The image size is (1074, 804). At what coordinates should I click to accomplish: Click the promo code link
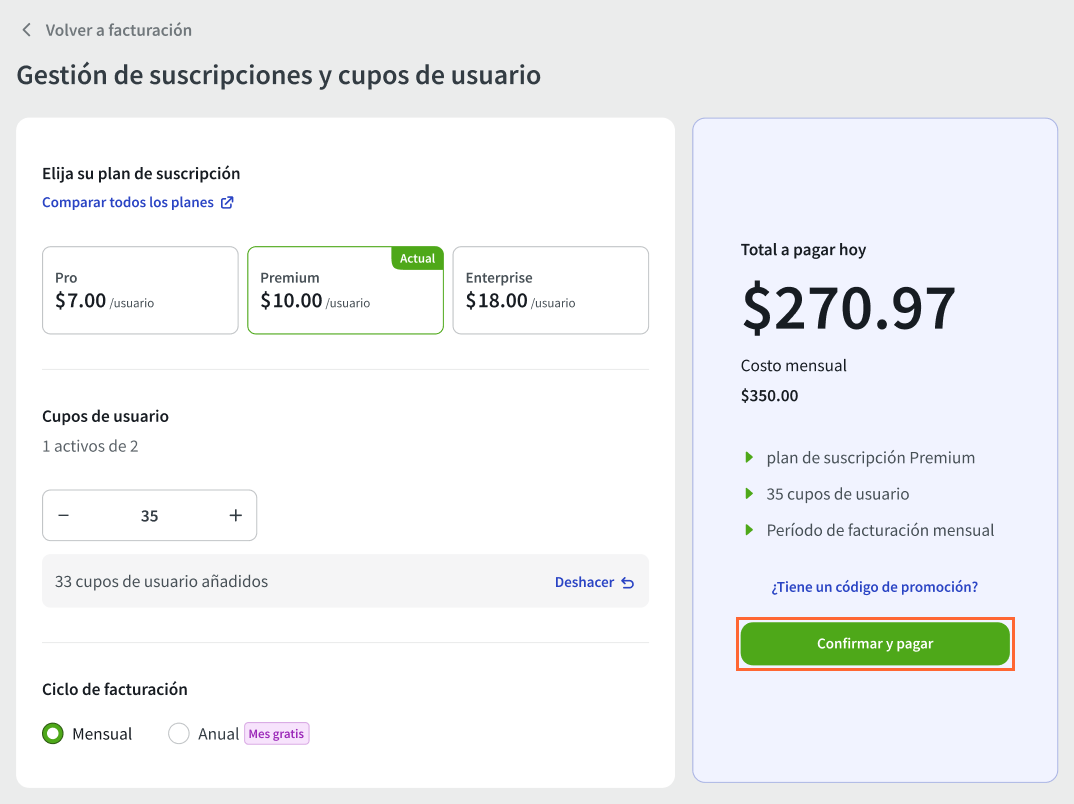(x=874, y=587)
